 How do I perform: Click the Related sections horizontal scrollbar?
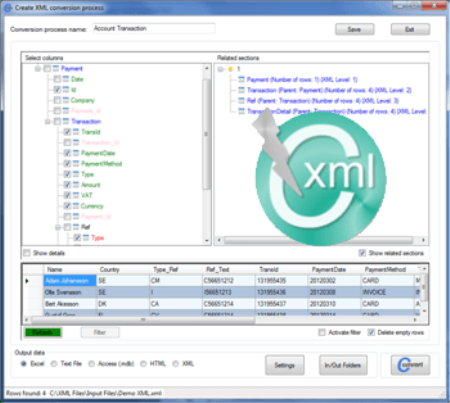coord(320,240)
